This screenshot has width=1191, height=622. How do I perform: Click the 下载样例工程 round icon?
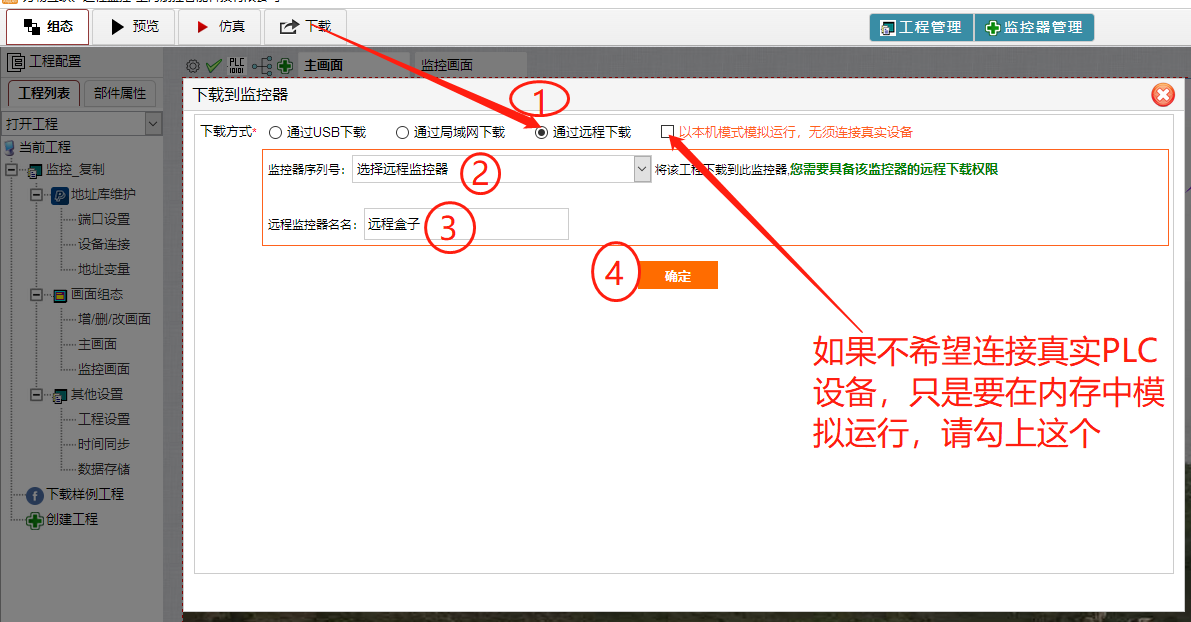pyautogui.click(x=35, y=495)
